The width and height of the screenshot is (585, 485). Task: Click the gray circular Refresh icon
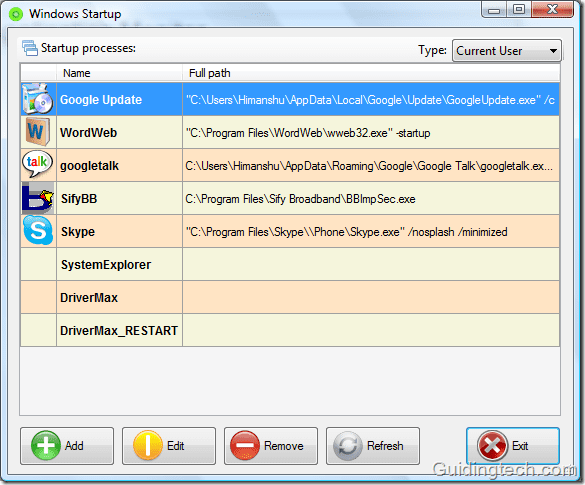point(347,446)
